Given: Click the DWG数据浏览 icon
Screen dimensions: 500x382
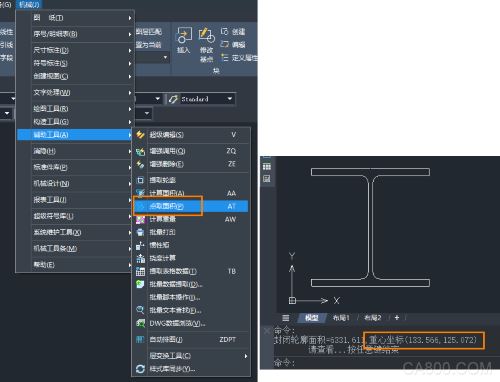Looking at the screenshot, I should pyautogui.click(x=140, y=323).
